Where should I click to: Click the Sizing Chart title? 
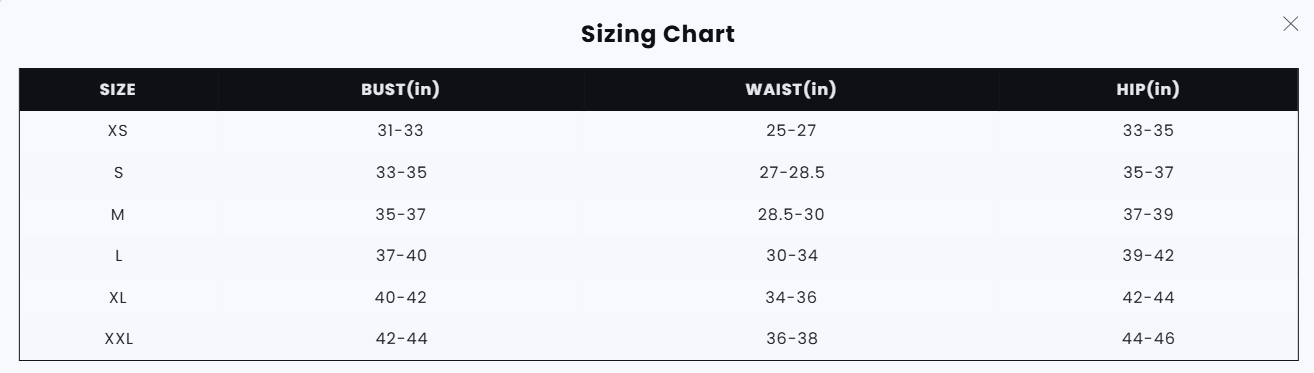coord(658,34)
